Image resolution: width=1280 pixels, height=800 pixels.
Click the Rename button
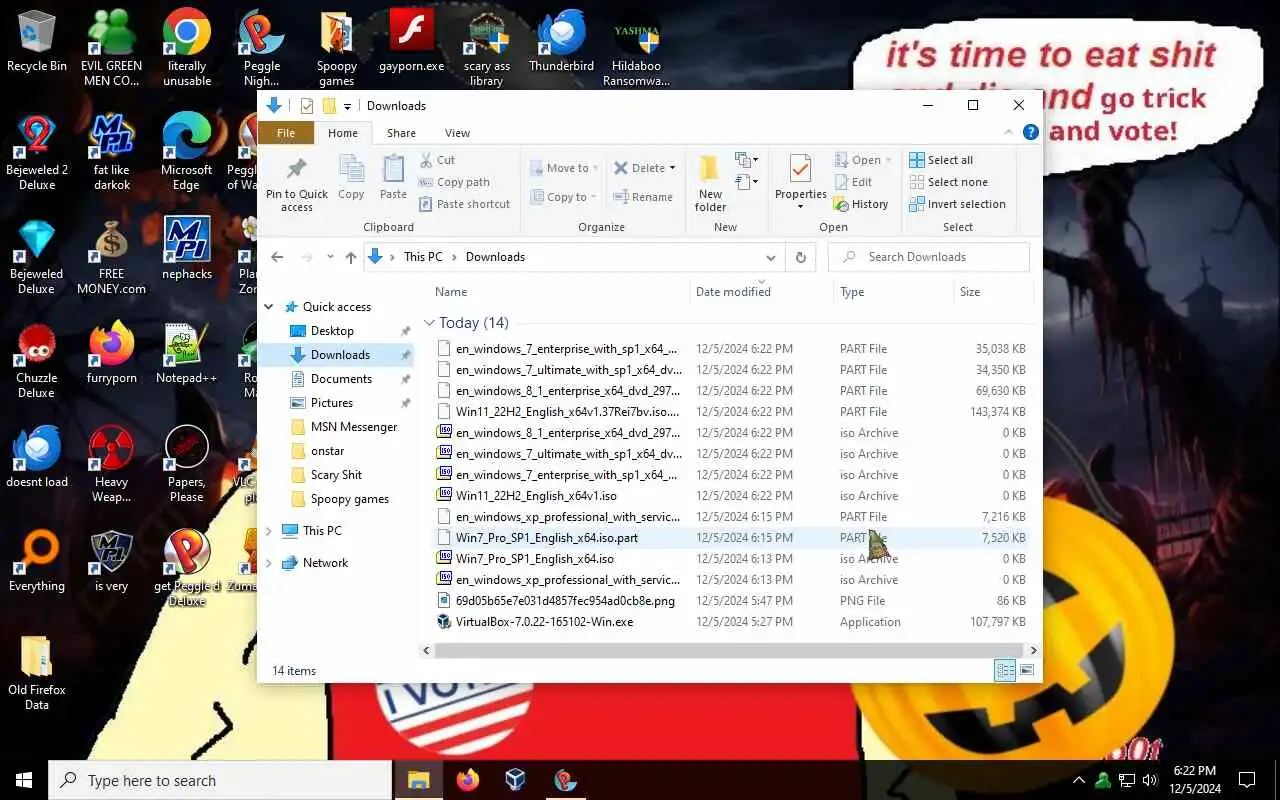click(x=643, y=197)
